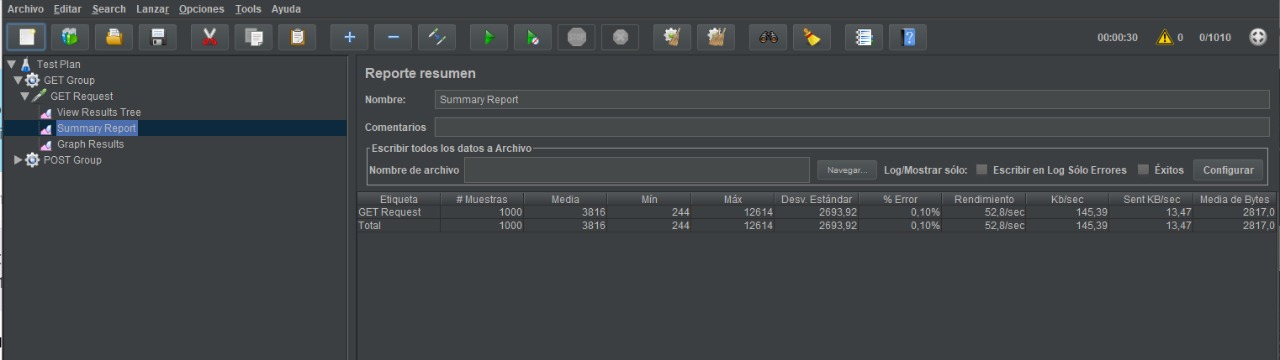Open the Lanzar menu
The width and height of the screenshot is (1280, 360).
pyautogui.click(x=152, y=9)
